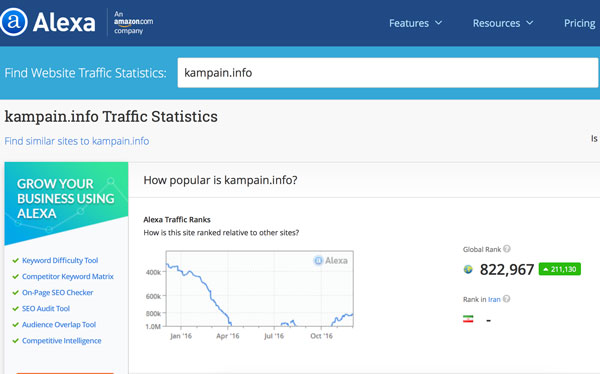Click the Iran flag icon
600x374 pixels.
pos(468,319)
